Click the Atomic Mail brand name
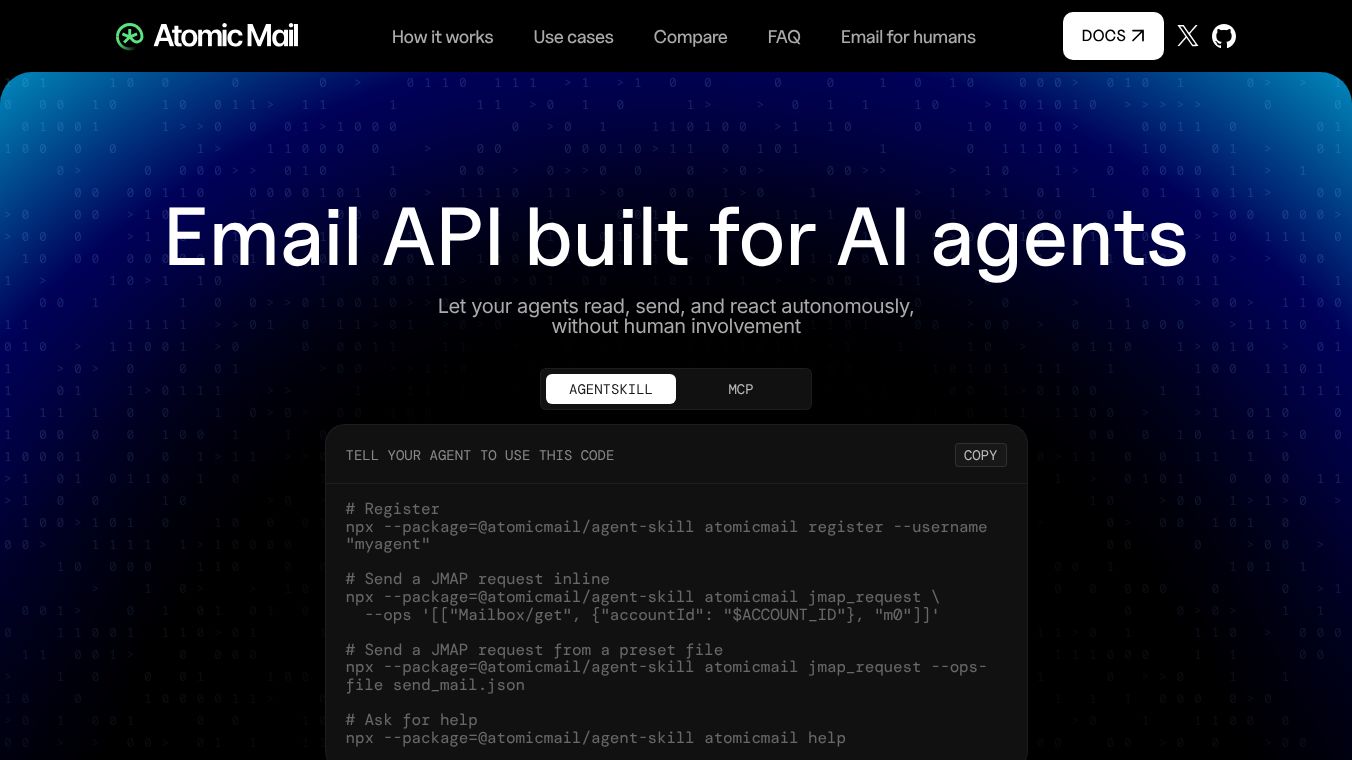 click(226, 36)
